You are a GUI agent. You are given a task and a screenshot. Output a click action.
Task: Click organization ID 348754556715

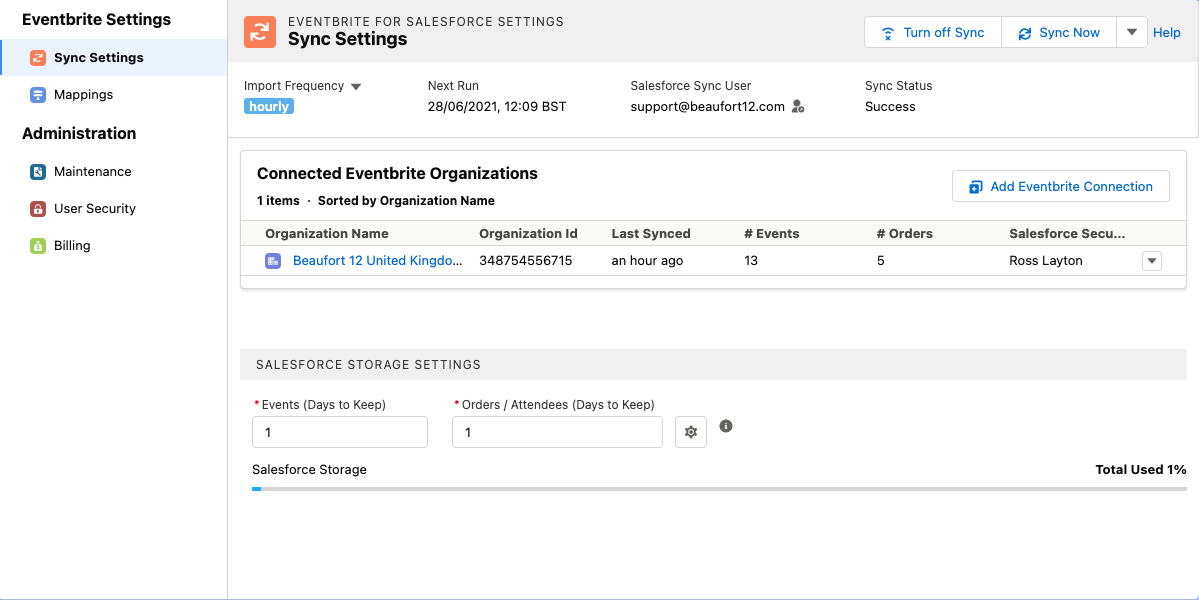[x=525, y=261]
